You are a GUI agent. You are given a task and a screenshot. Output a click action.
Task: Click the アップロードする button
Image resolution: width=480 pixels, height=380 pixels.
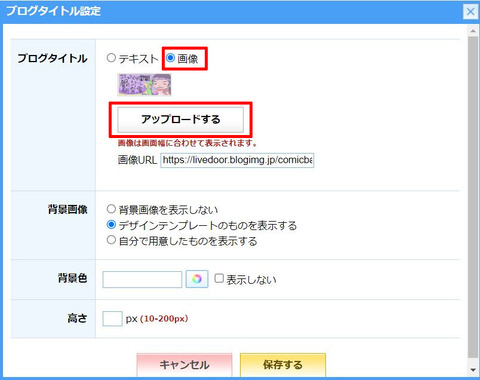click(180, 119)
